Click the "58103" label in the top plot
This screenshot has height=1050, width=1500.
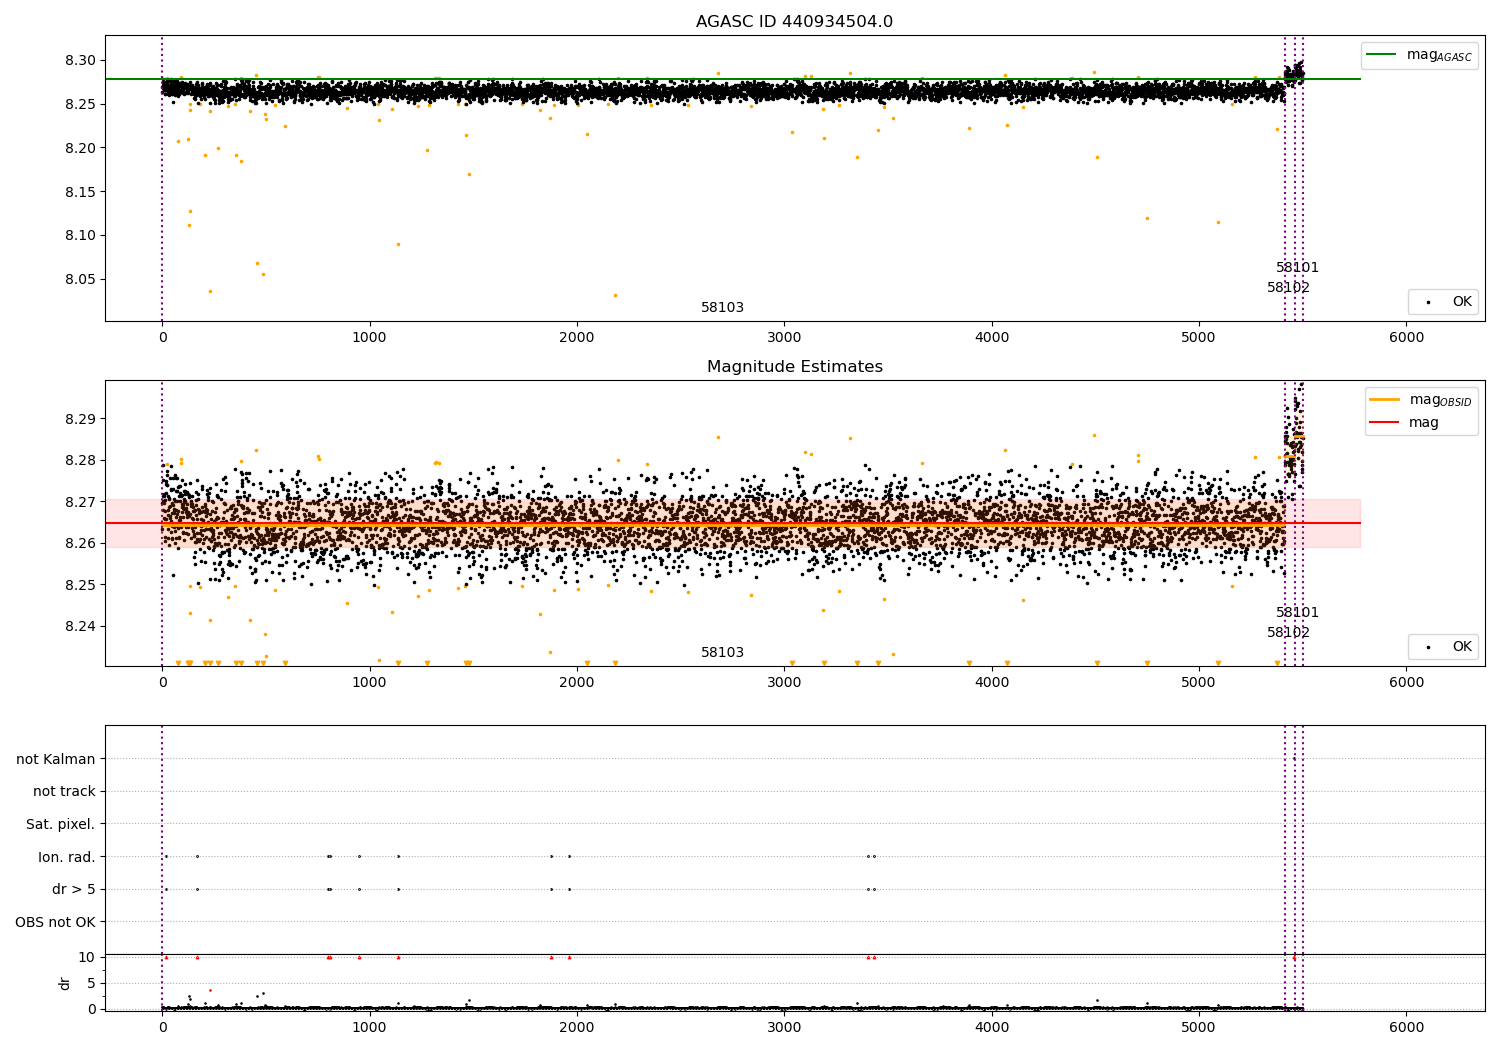(x=722, y=308)
